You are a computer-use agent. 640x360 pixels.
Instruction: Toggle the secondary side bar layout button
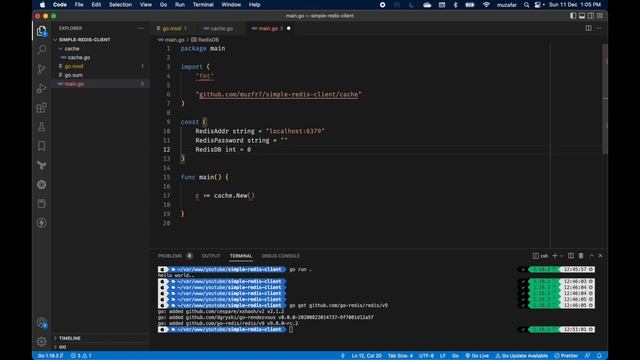591,16
